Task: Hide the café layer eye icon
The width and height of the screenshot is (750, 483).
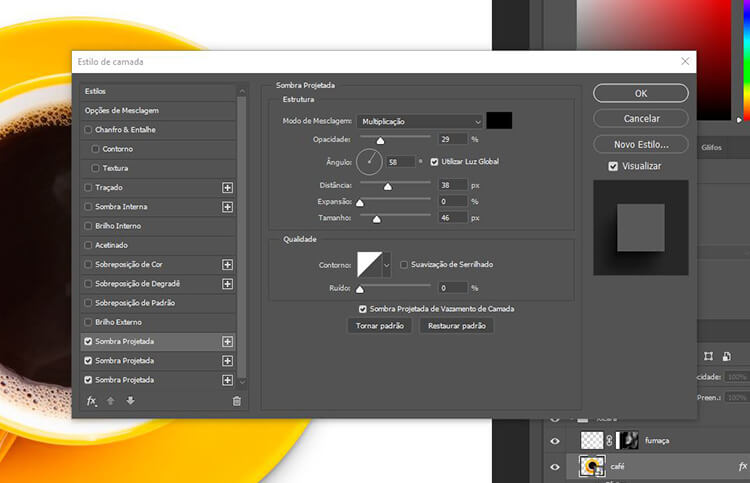Action: point(555,466)
